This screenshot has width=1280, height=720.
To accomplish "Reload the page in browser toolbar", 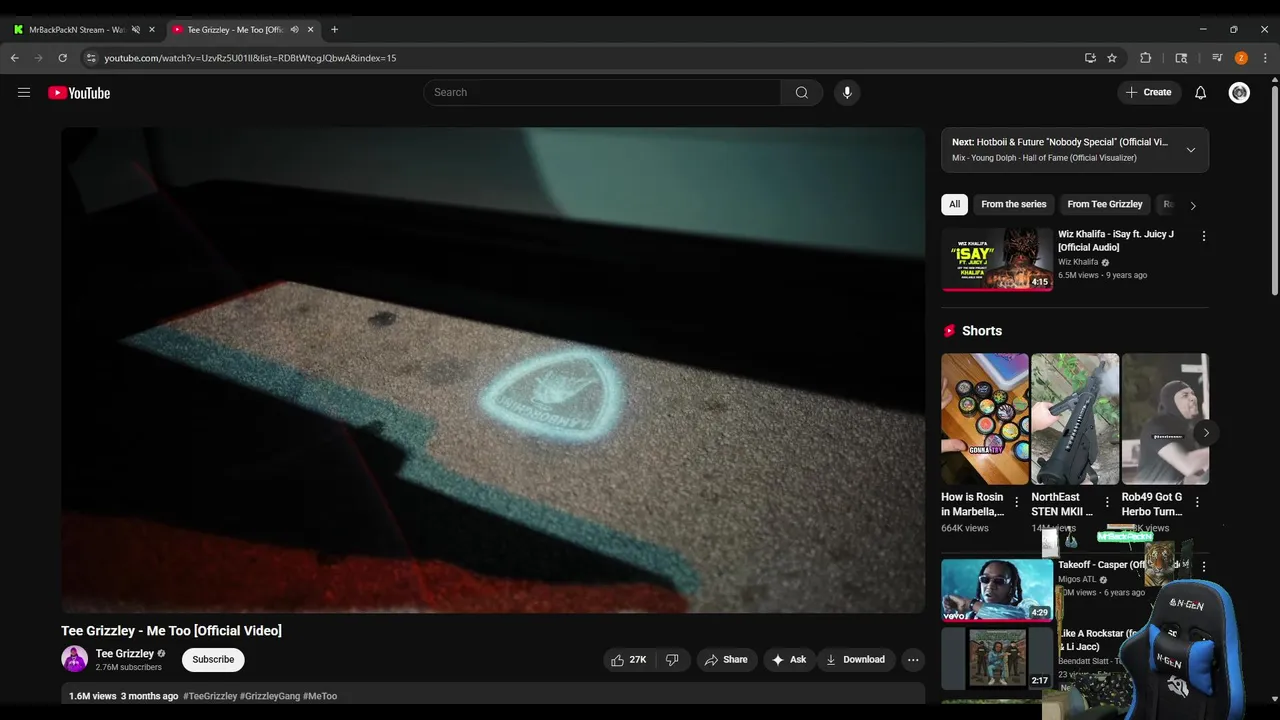I will (x=62, y=58).
